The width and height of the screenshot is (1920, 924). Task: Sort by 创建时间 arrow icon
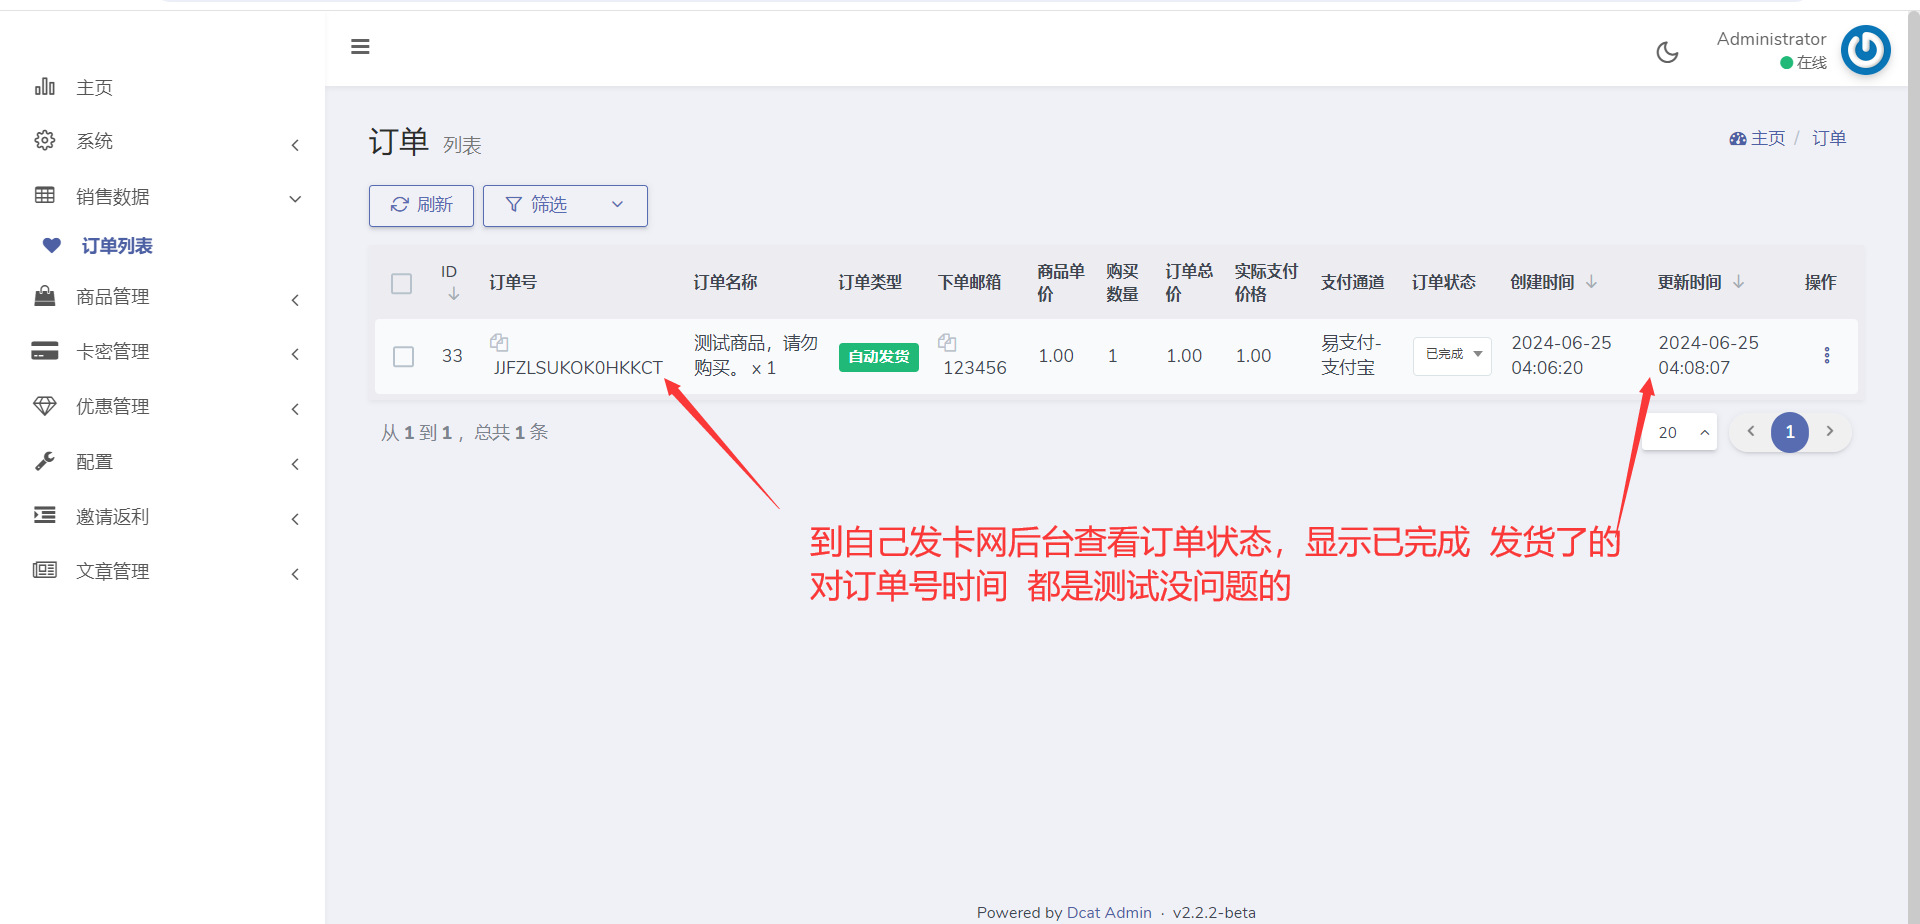[1592, 283]
